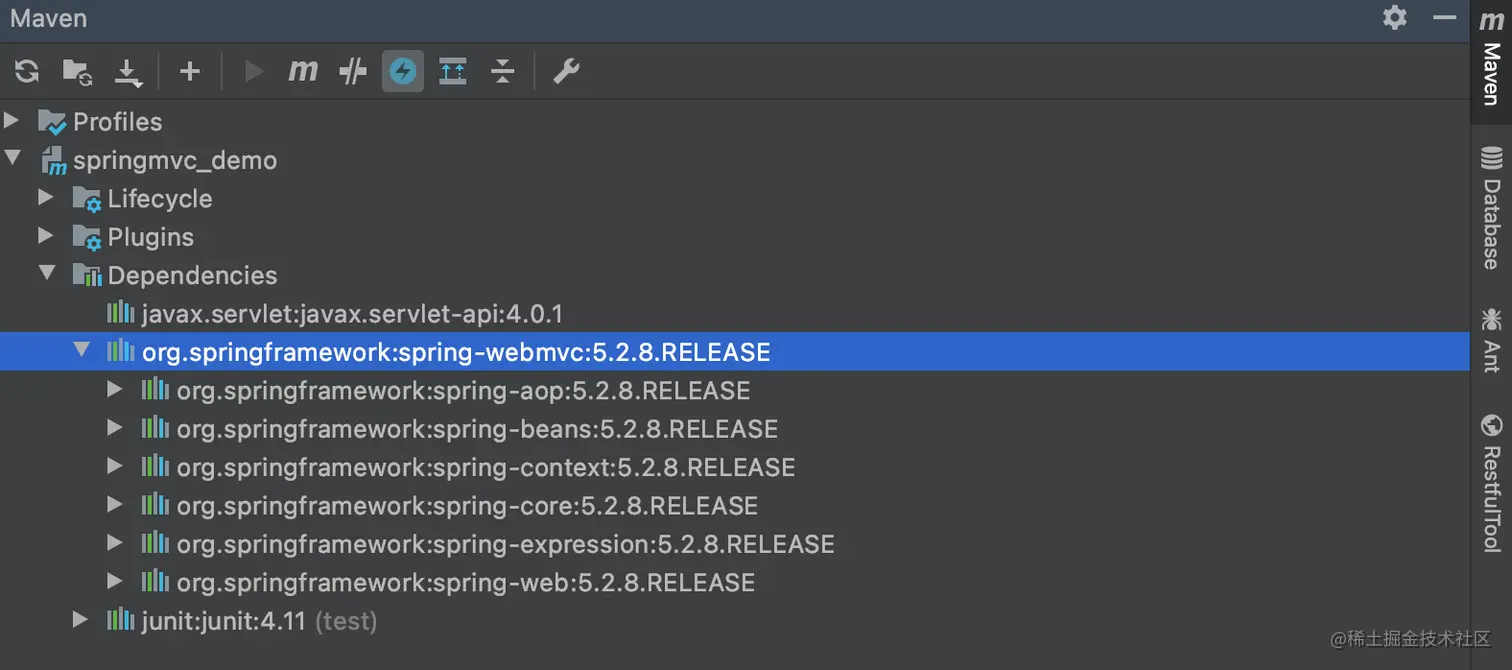Select org.springframework:spring-aop:5.2.8.RELEASE row
The image size is (1512, 670).
click(x=735, y=390)
